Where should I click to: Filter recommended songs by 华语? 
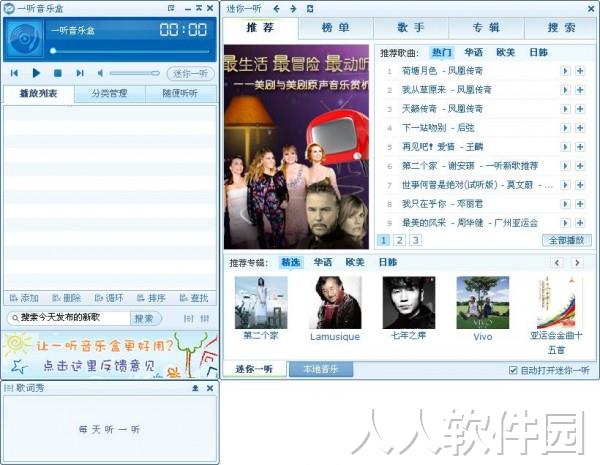[x=474, y=52]
